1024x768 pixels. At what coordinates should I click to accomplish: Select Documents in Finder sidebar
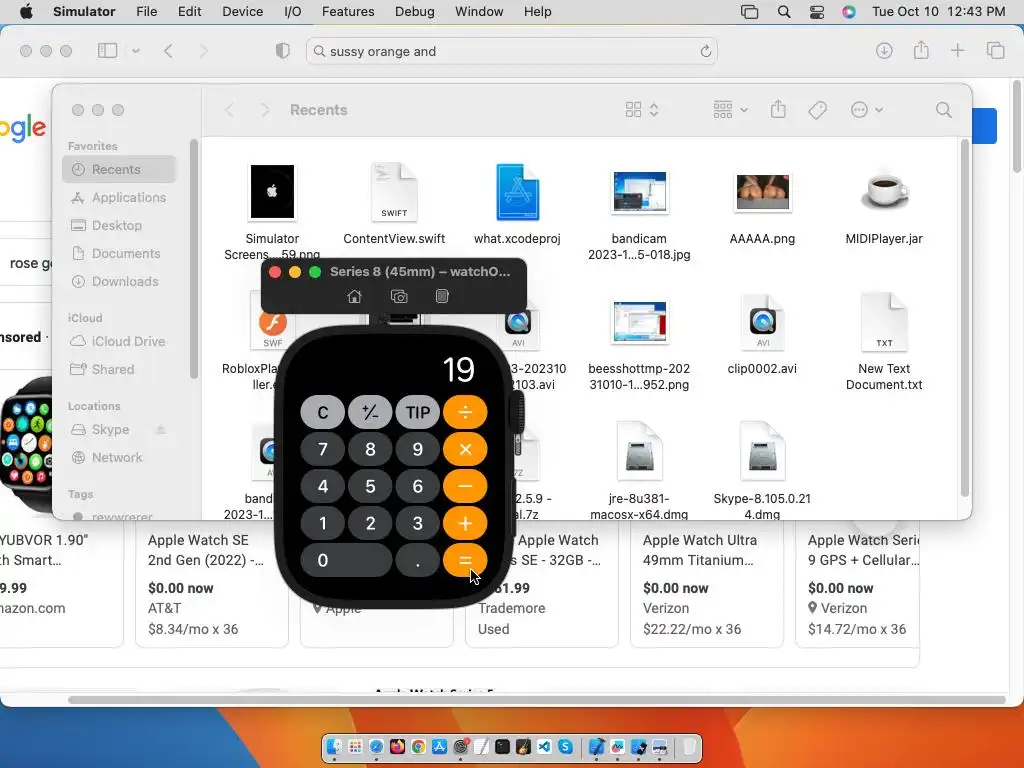coord(119,253)
